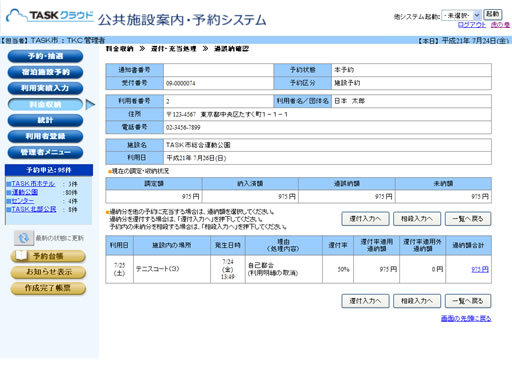Image resolution: width=512 pixels, height=384 pixels.
Task: Open the 予約台帳 book icon button
Action: tap(48, 256)
